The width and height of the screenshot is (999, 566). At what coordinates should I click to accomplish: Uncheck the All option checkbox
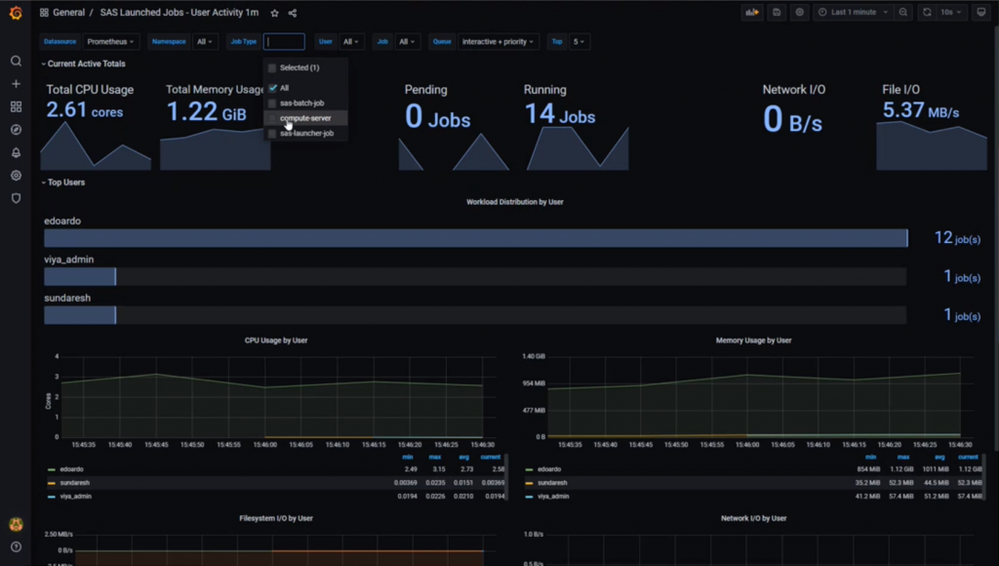click(273, 88)
